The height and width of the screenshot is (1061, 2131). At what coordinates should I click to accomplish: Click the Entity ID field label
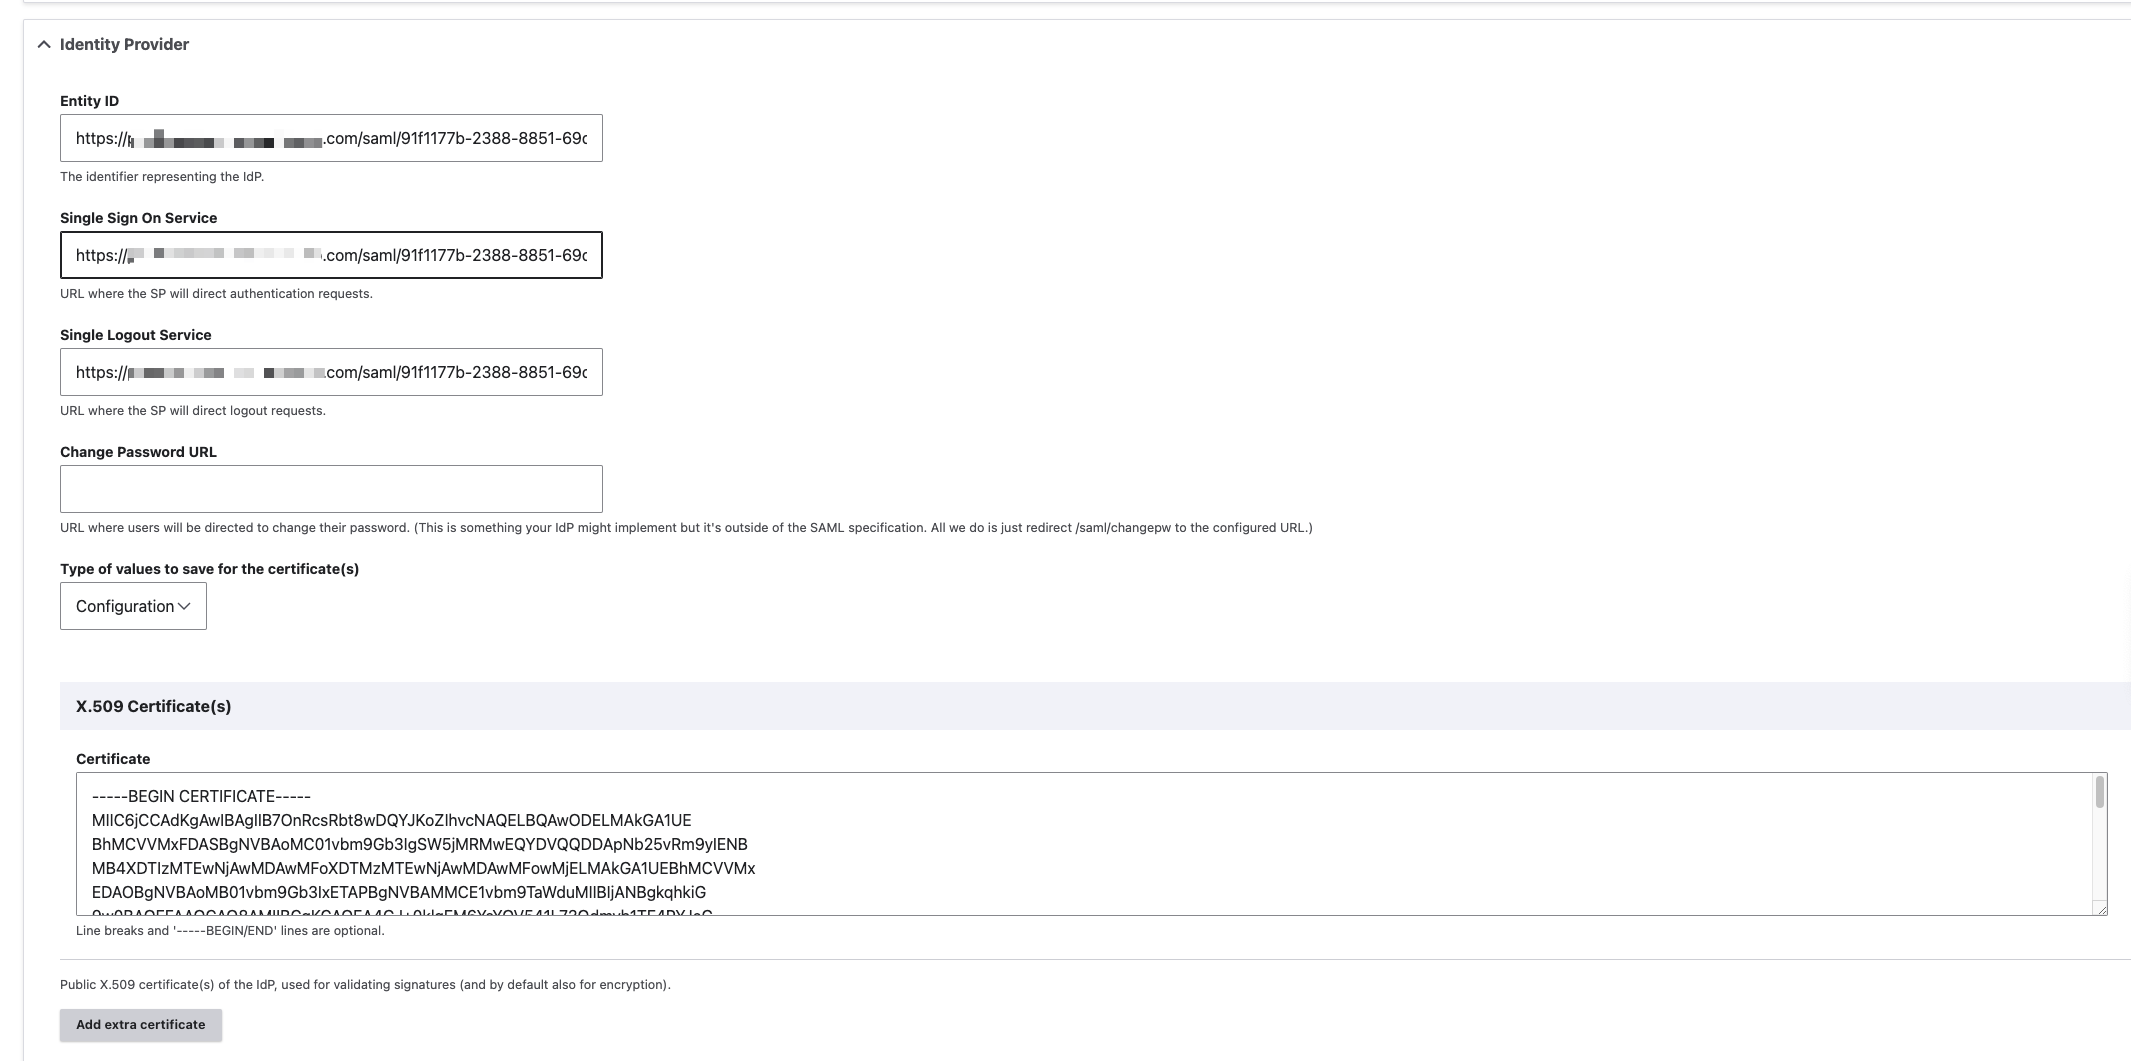(89, 101)
